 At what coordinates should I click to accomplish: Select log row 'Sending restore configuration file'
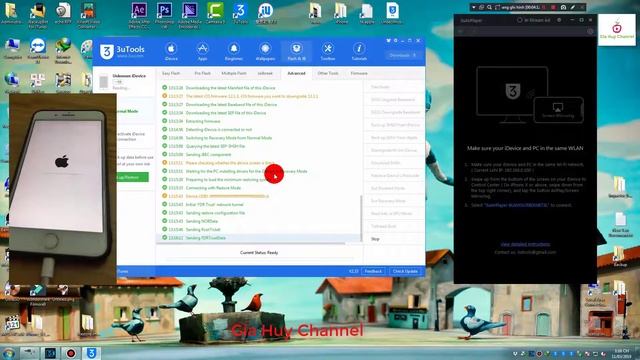(258, 213)
